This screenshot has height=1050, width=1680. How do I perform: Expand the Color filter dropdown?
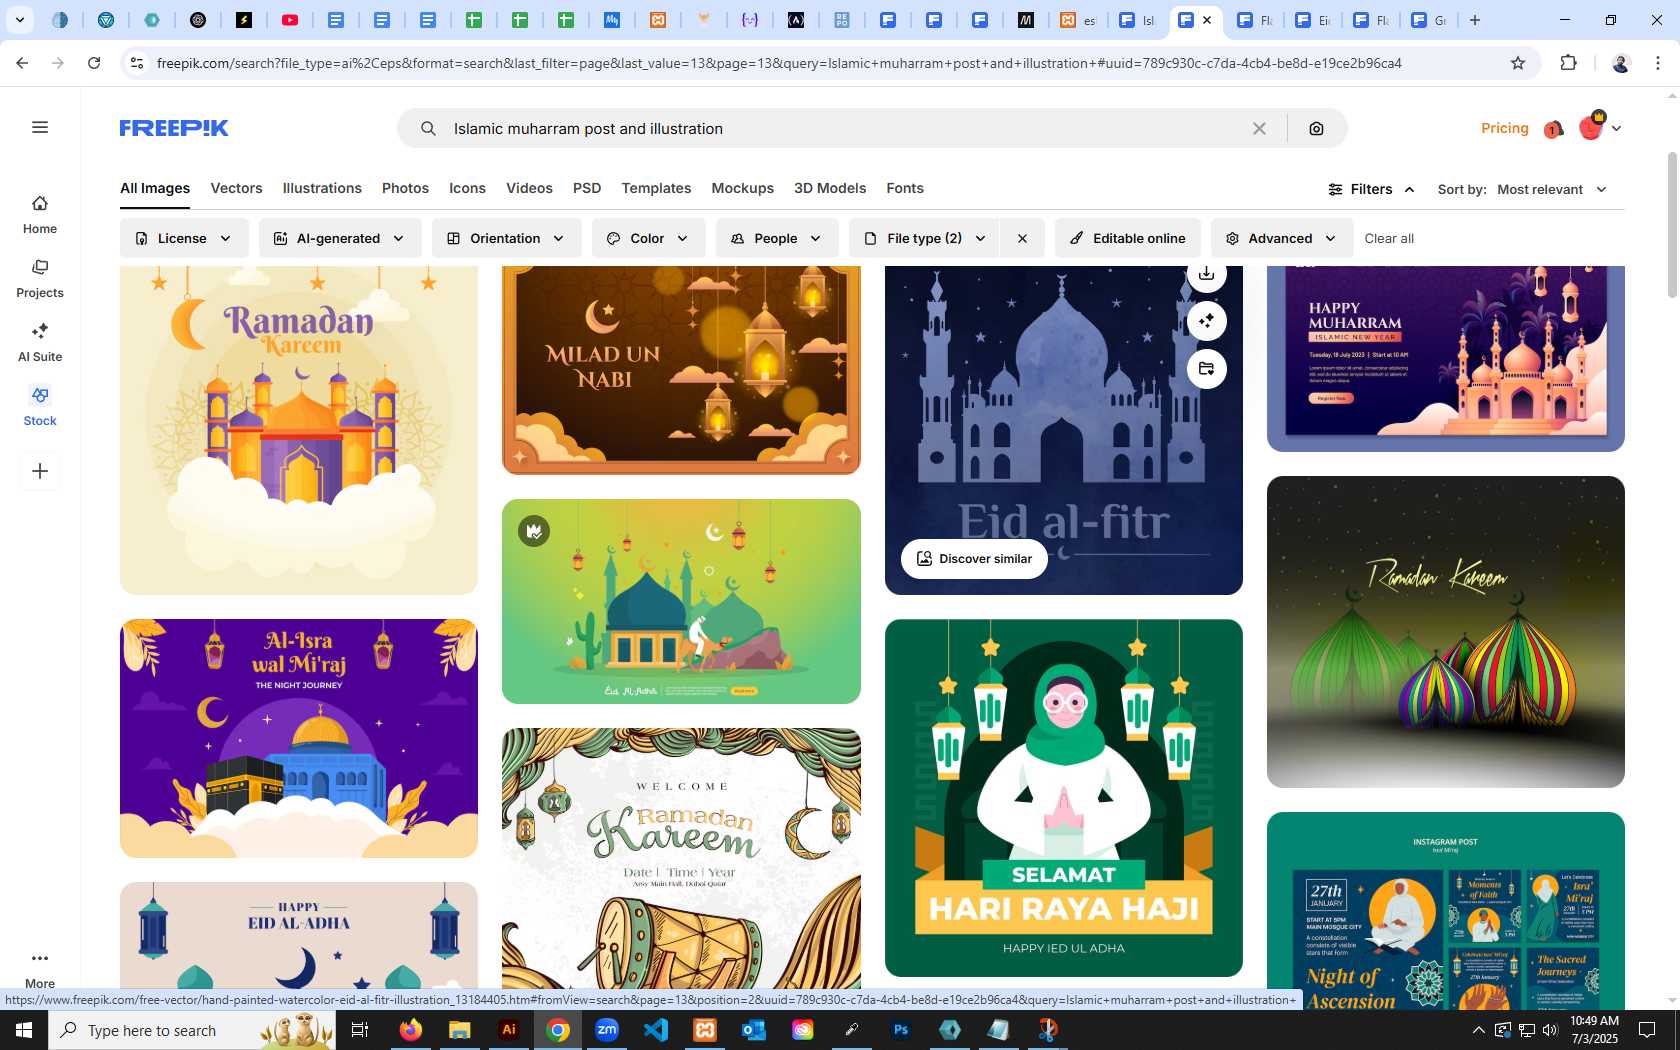pyautogui.click(x=648, y=238)
